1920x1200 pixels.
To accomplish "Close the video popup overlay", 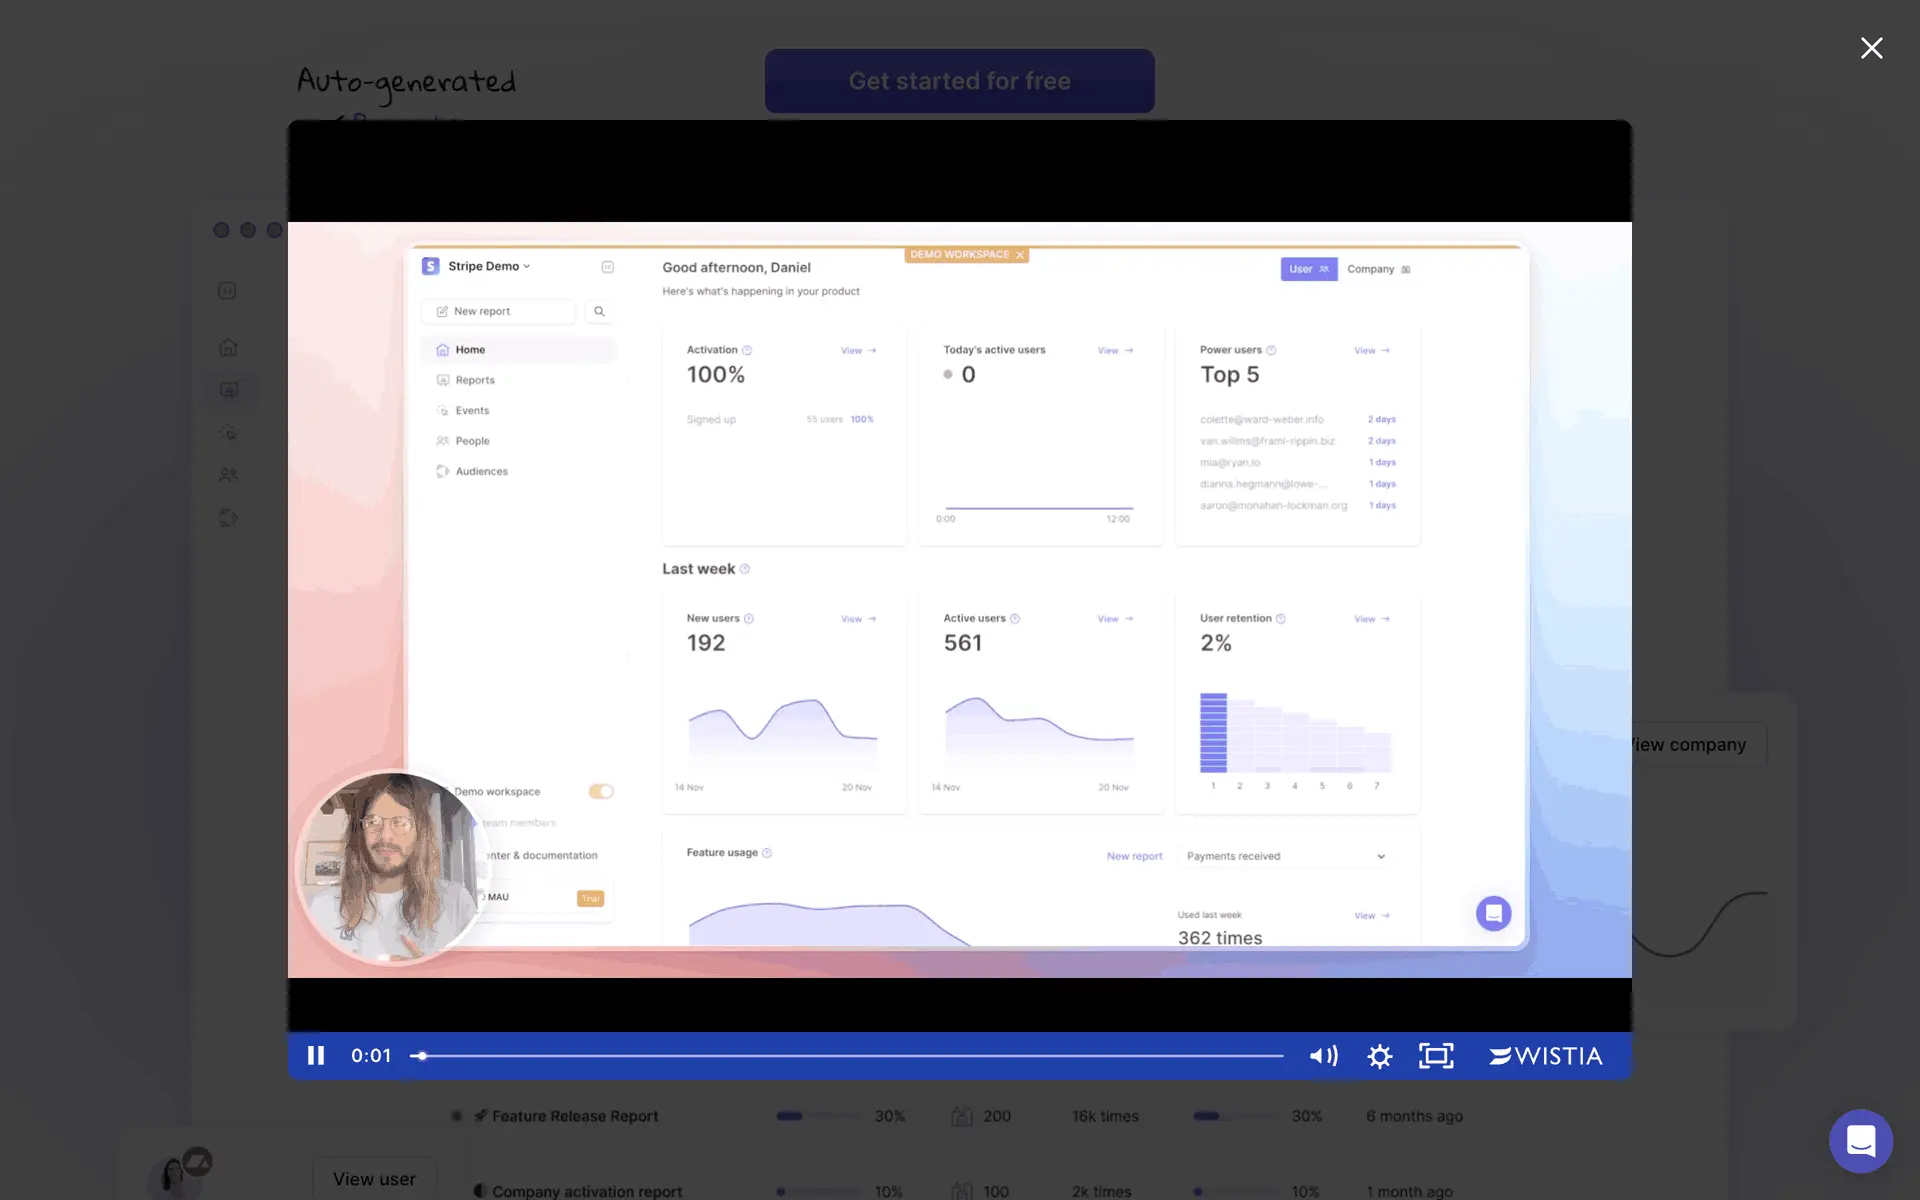I will coord(1871,48).
